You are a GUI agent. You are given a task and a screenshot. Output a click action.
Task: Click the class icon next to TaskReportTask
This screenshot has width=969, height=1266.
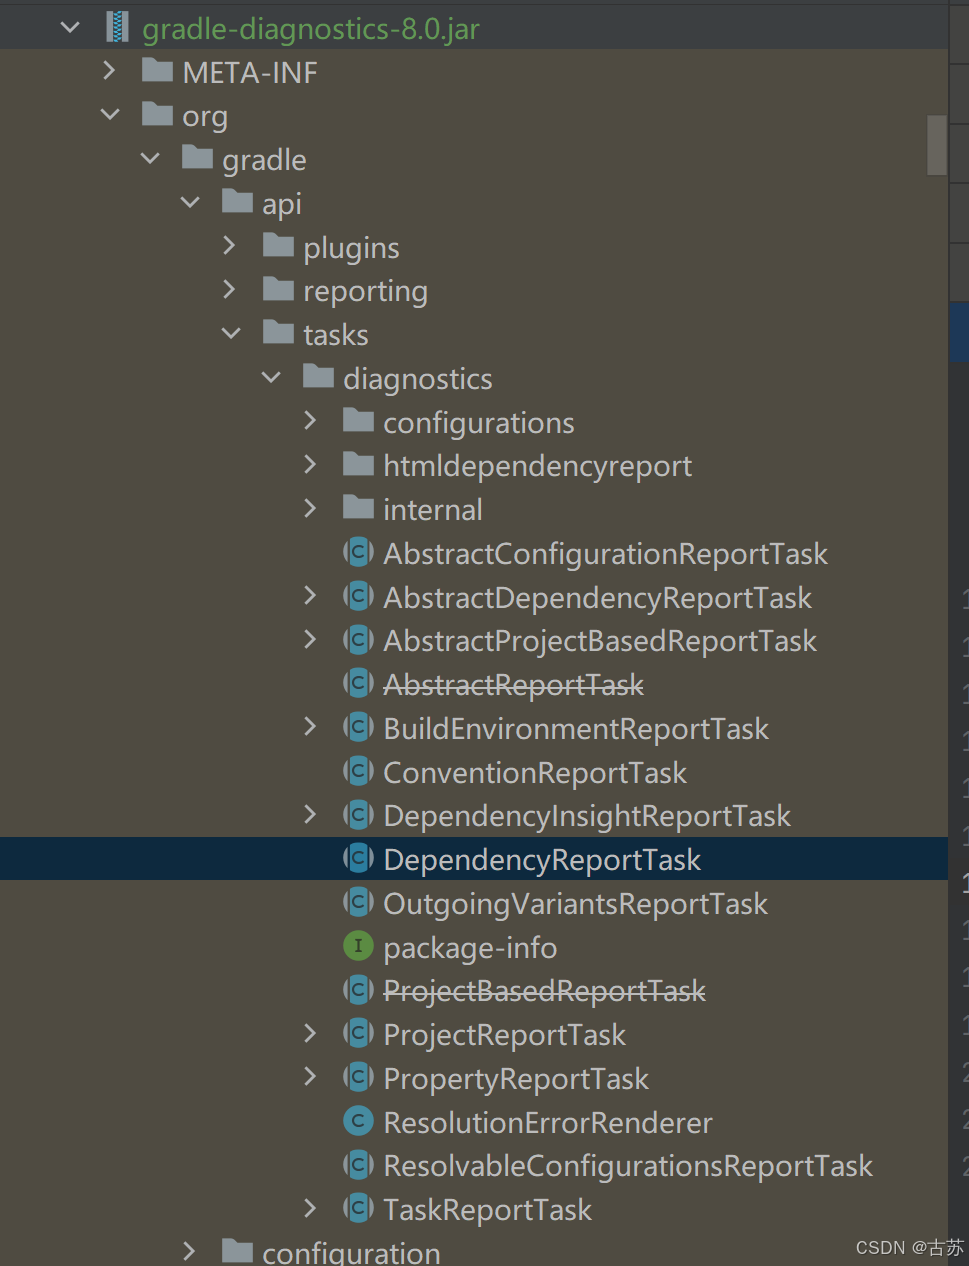pos(358,1208)
